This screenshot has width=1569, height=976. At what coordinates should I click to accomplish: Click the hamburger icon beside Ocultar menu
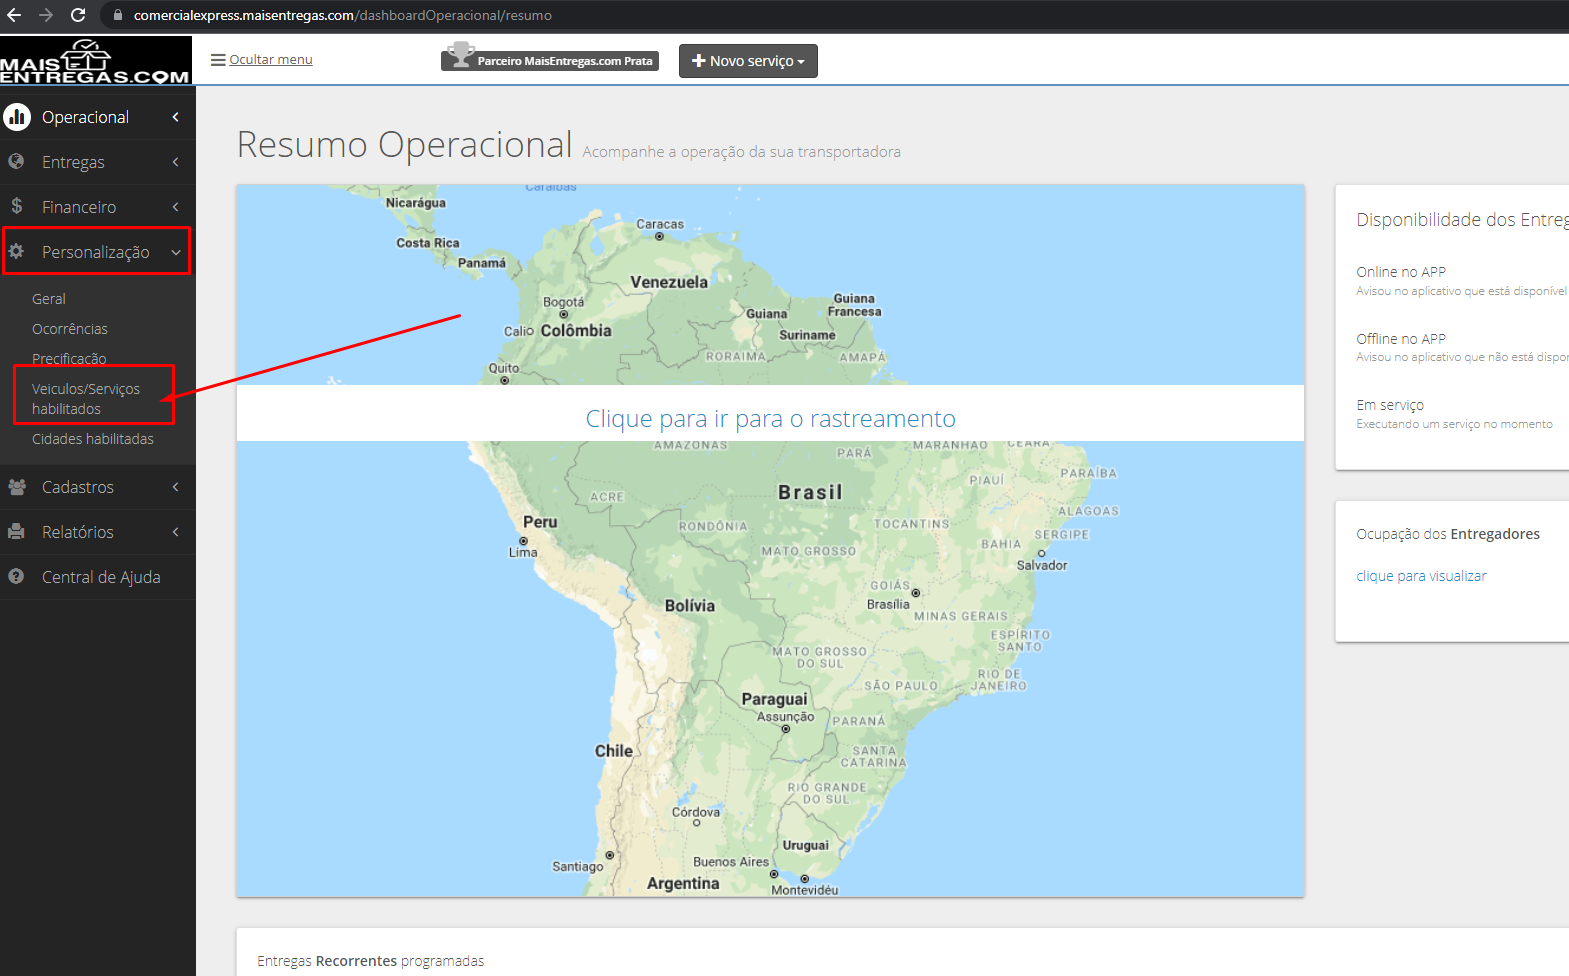[x=218, y=60]
